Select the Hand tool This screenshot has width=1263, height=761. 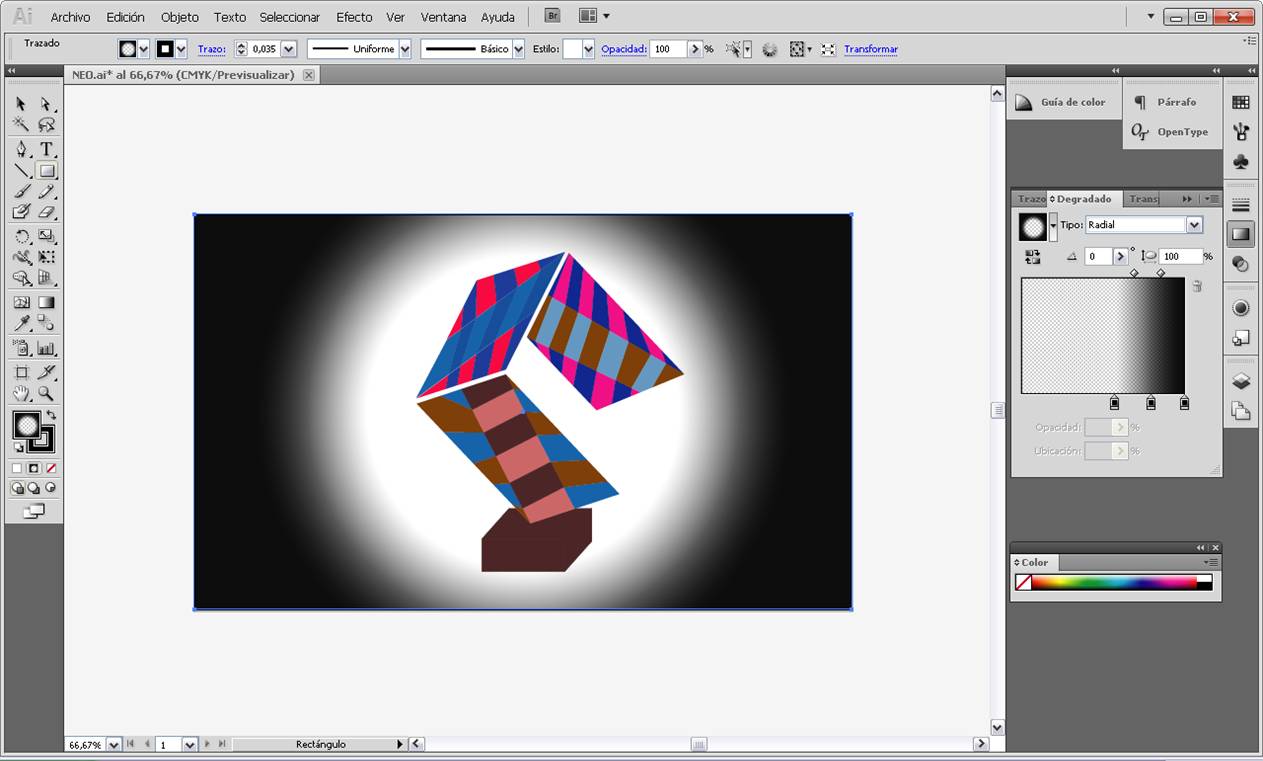click(x=21, y=394)
